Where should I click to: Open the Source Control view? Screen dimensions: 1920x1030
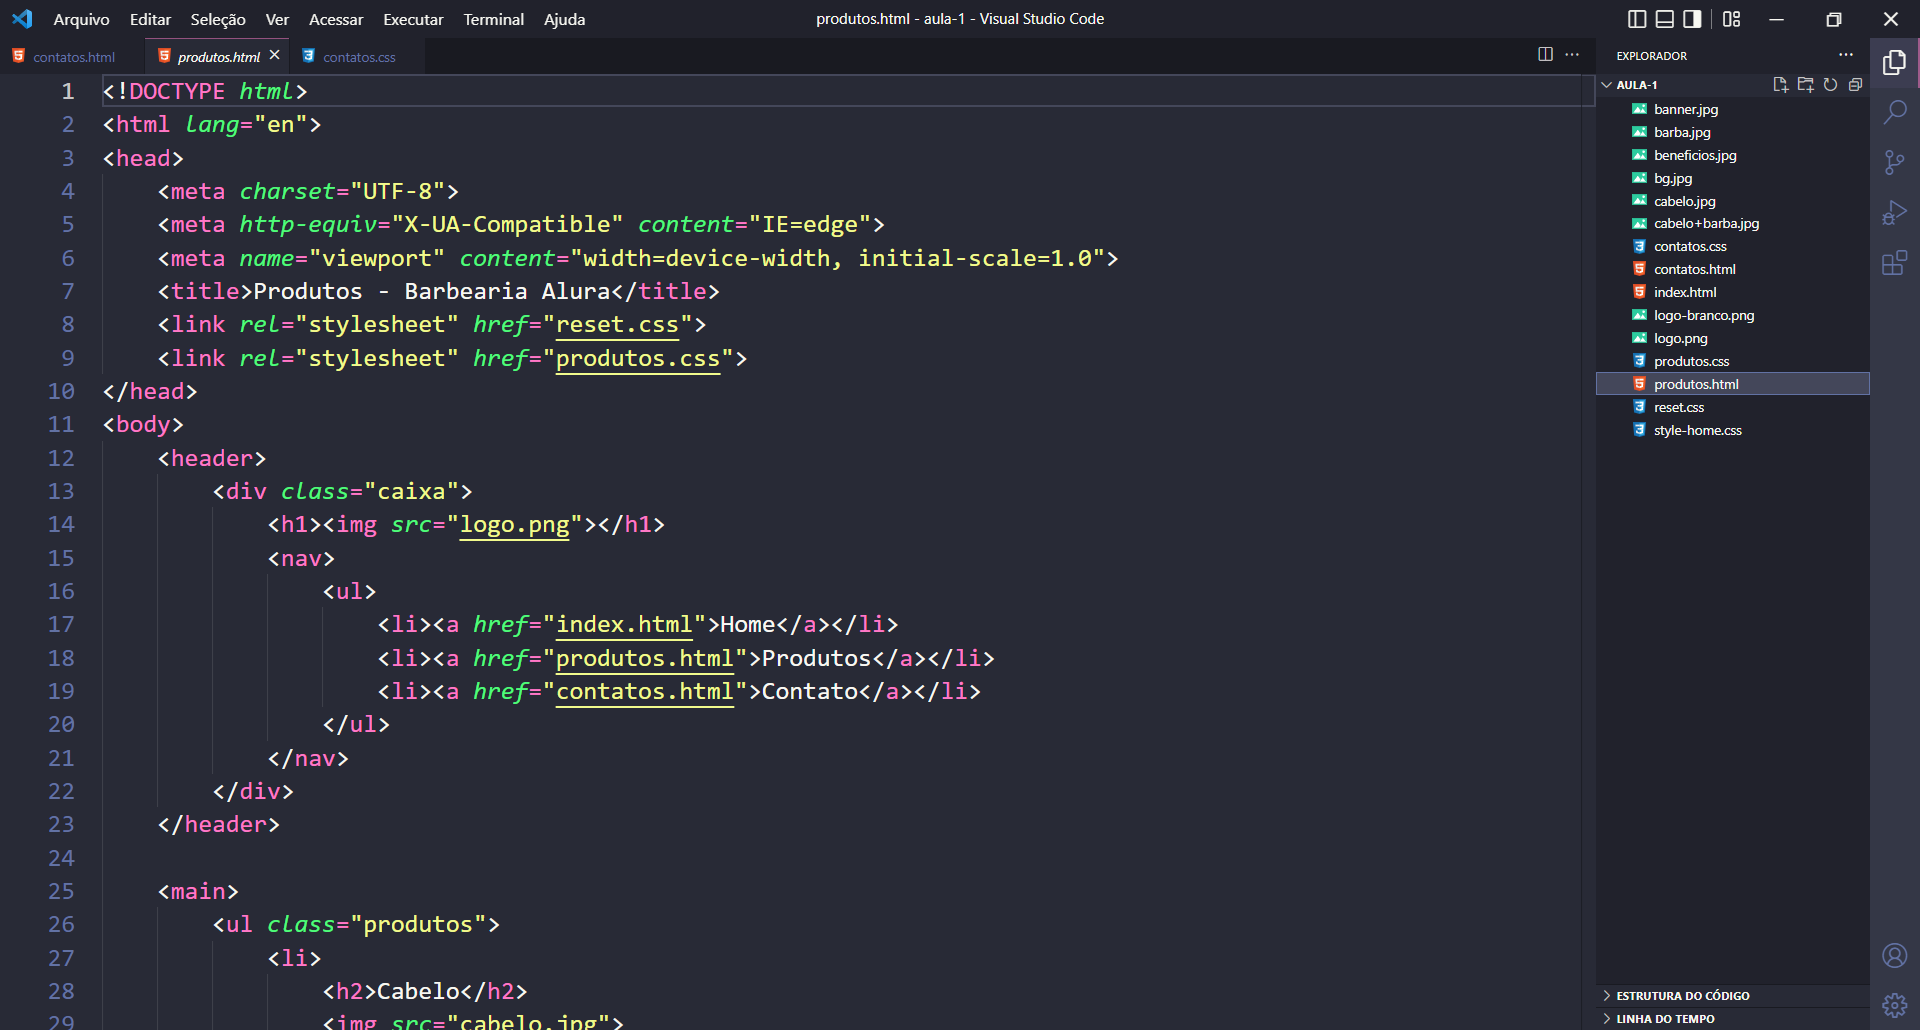1894,162
